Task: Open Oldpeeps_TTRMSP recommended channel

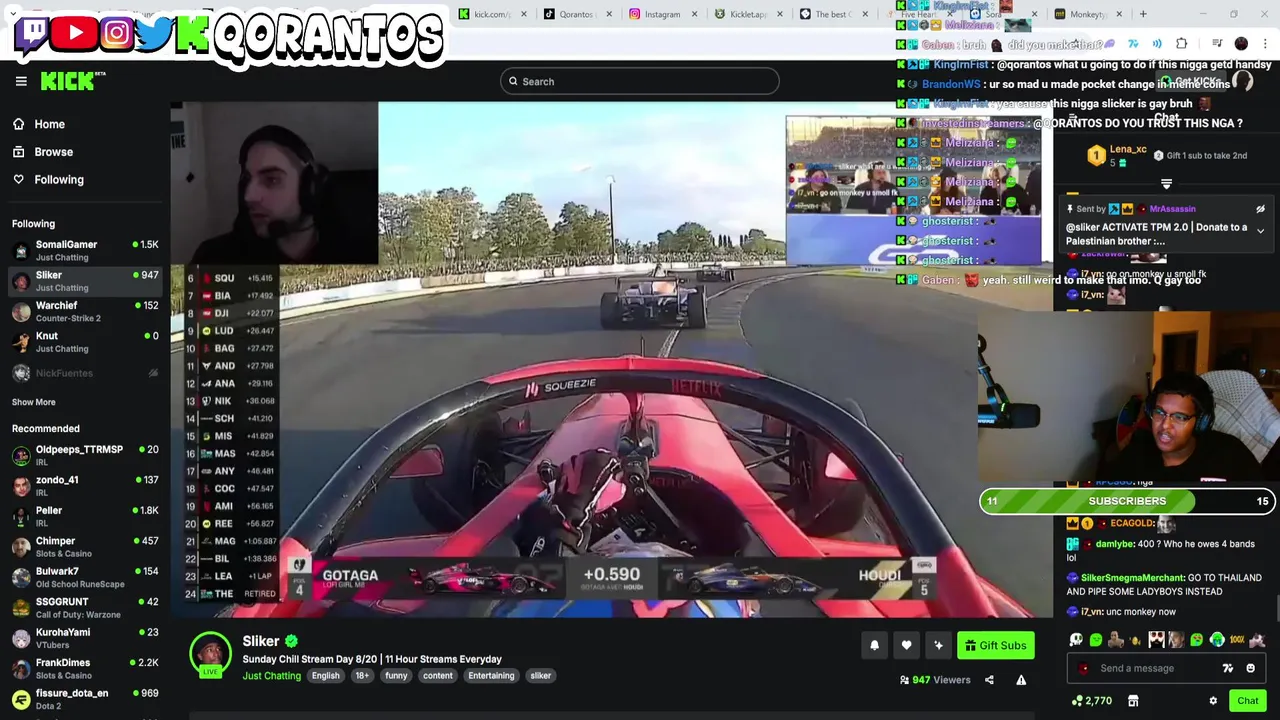Action: 85,455
